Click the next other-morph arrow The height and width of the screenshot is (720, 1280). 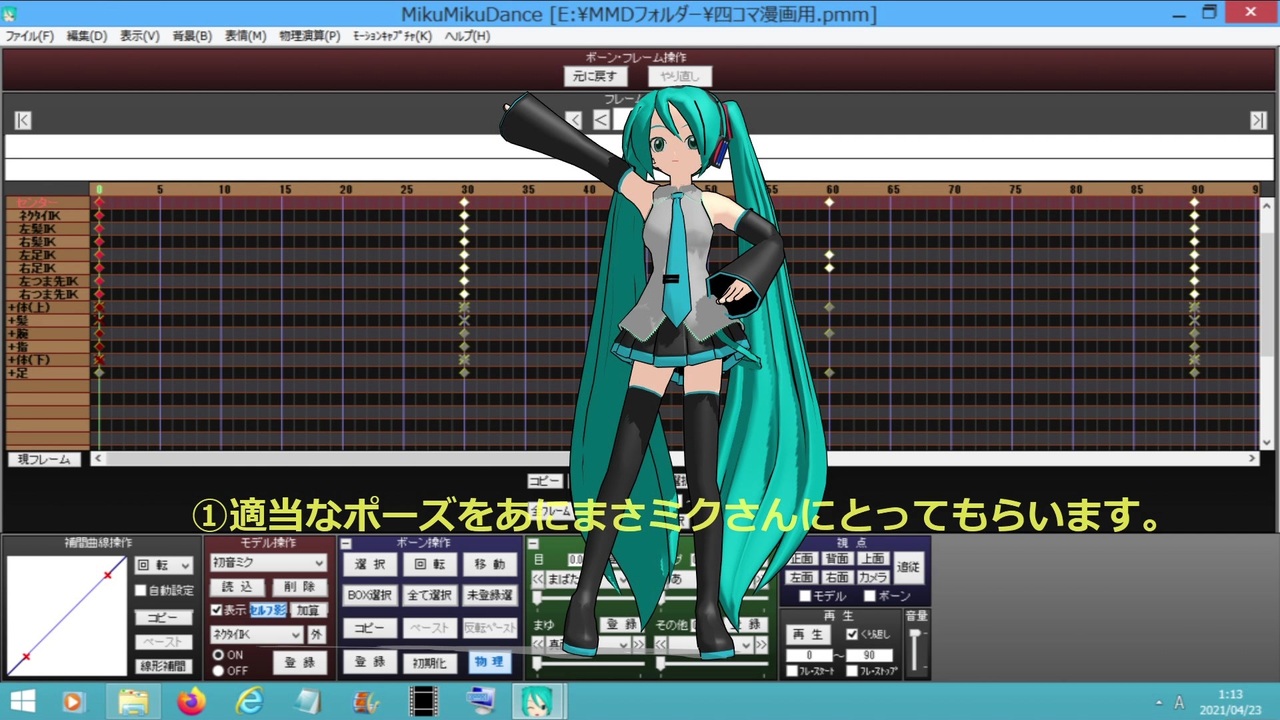pos(760,645)
